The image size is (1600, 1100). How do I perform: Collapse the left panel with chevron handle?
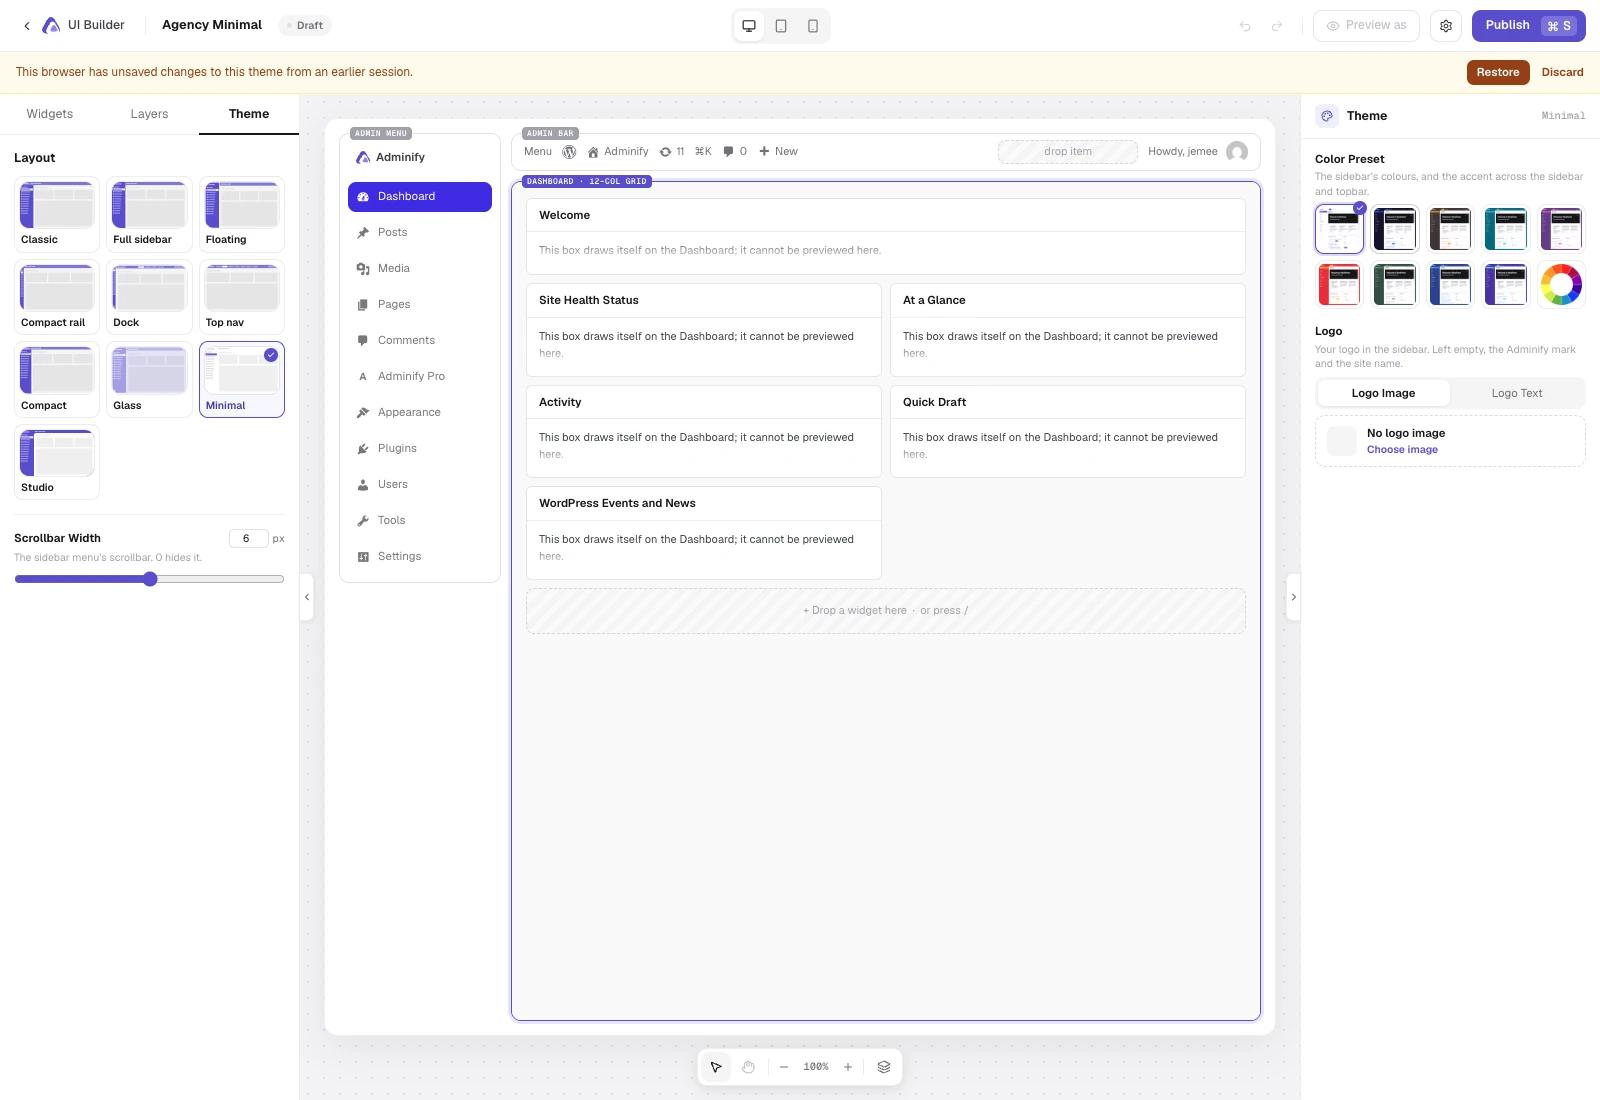pyautogui.click(x=307, y=597)
